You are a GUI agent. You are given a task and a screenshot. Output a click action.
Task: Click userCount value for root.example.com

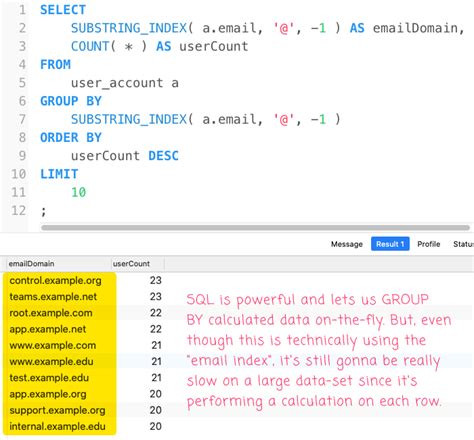coord(156,313)
